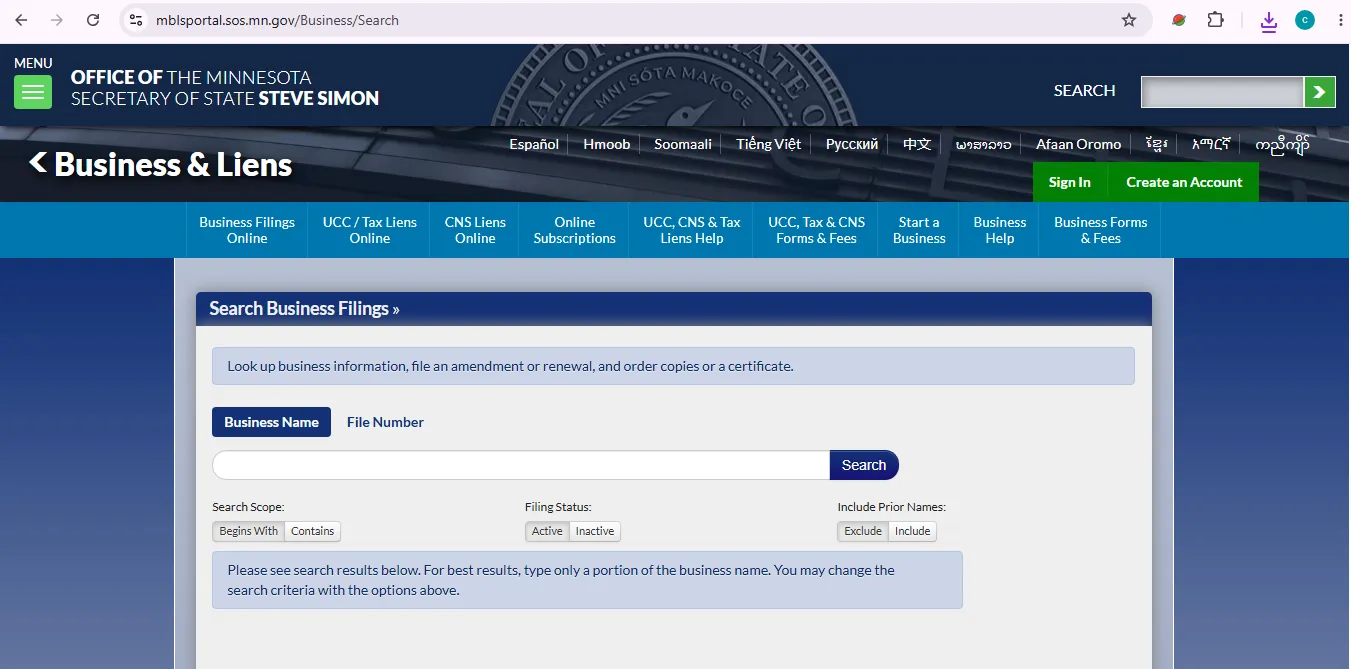
Task: Switch language to Español
Action: (x=534, y=144)
